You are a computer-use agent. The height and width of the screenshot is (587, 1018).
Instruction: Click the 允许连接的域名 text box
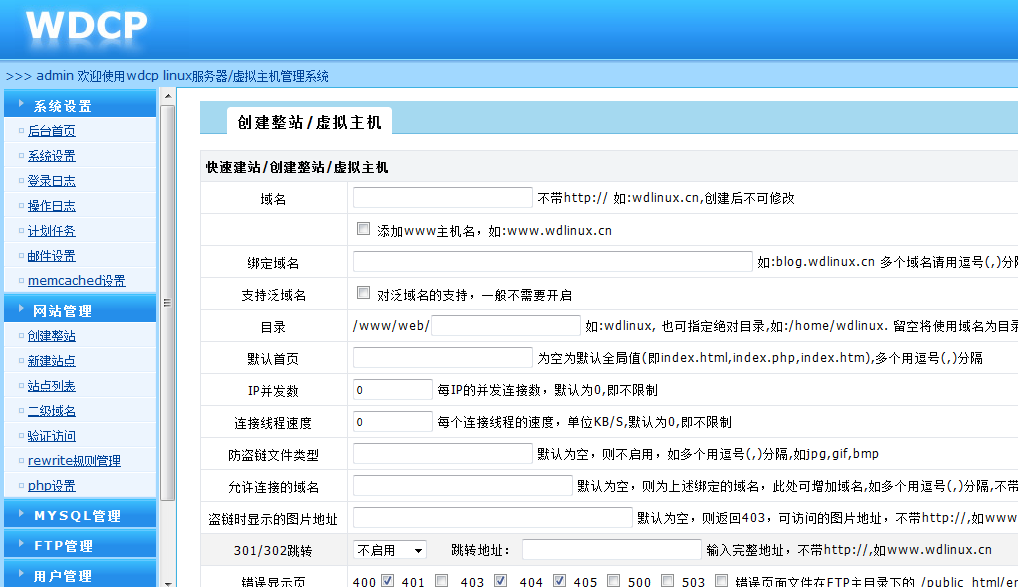(x=463, y=485)
